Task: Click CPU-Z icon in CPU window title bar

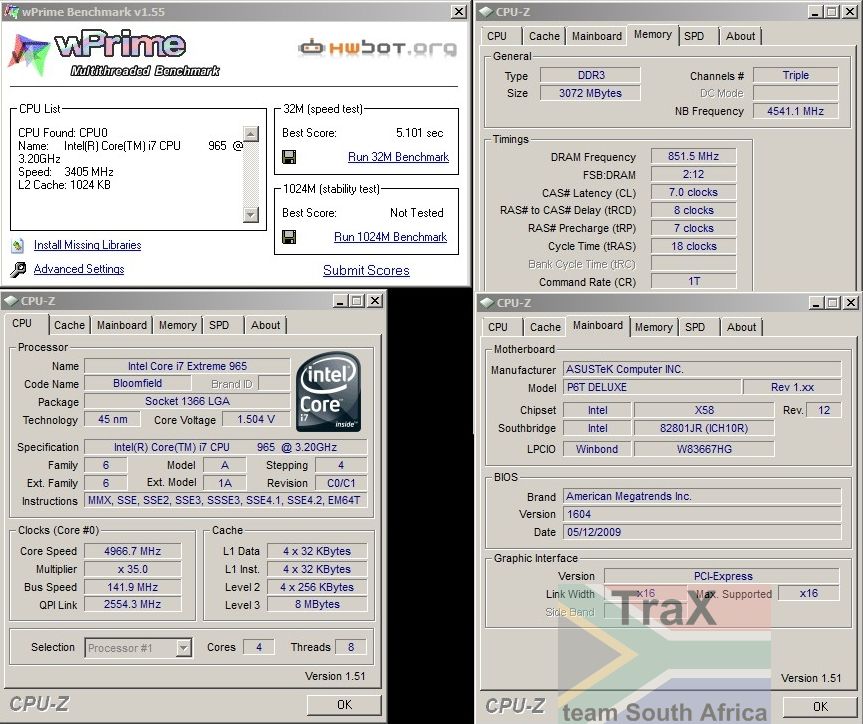Action: pyautogui.click(x=10, y=301)
